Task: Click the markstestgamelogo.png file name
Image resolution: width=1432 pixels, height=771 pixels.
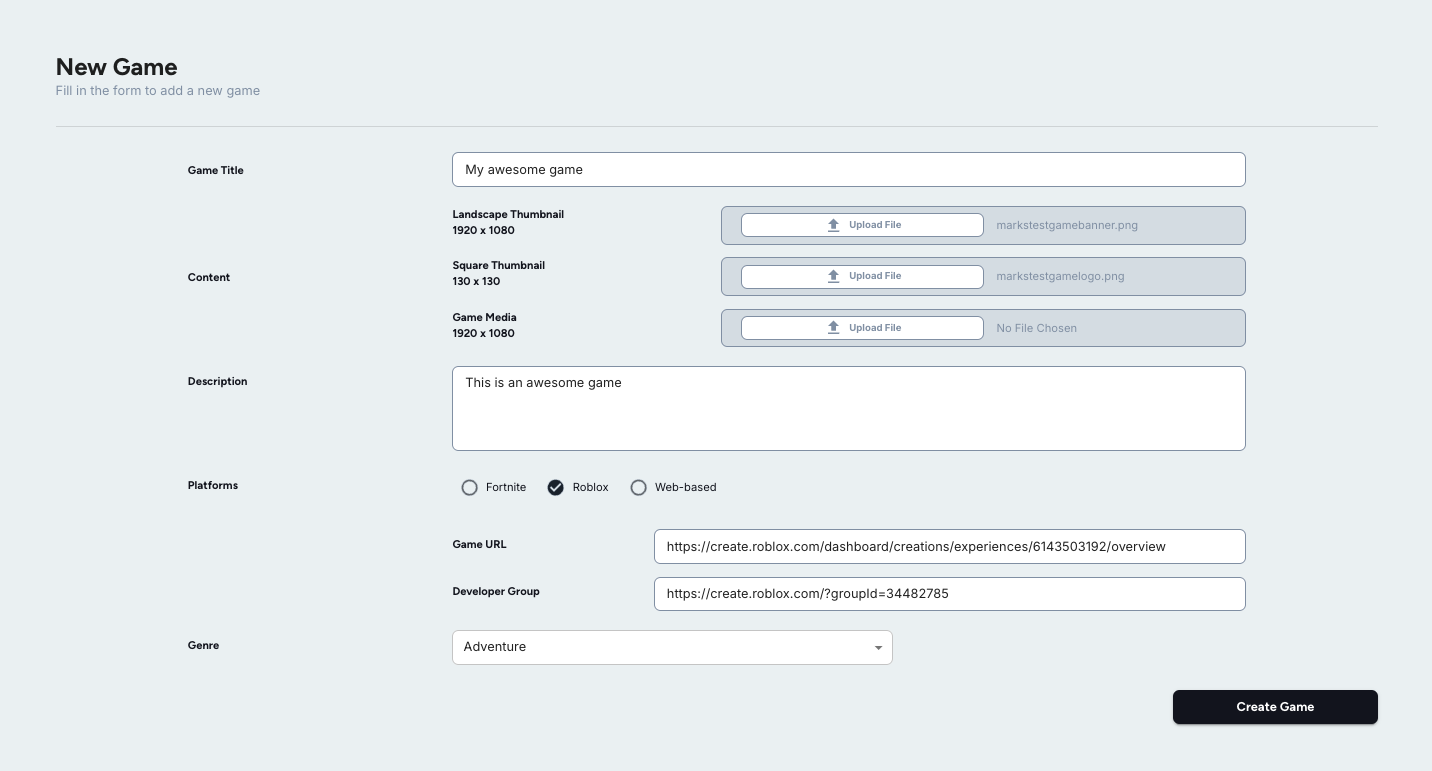Action: pyautogui.click(x=1060, y=276)
